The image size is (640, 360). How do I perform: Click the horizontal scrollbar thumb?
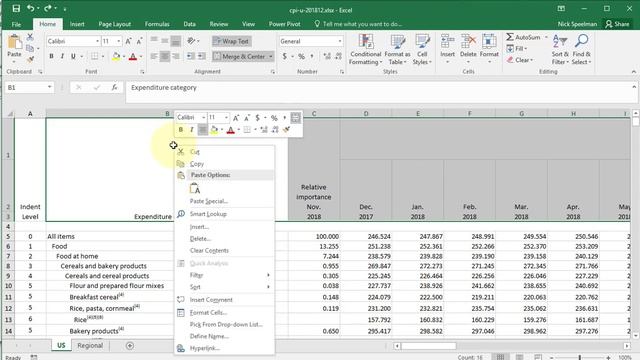pos(429,346)
